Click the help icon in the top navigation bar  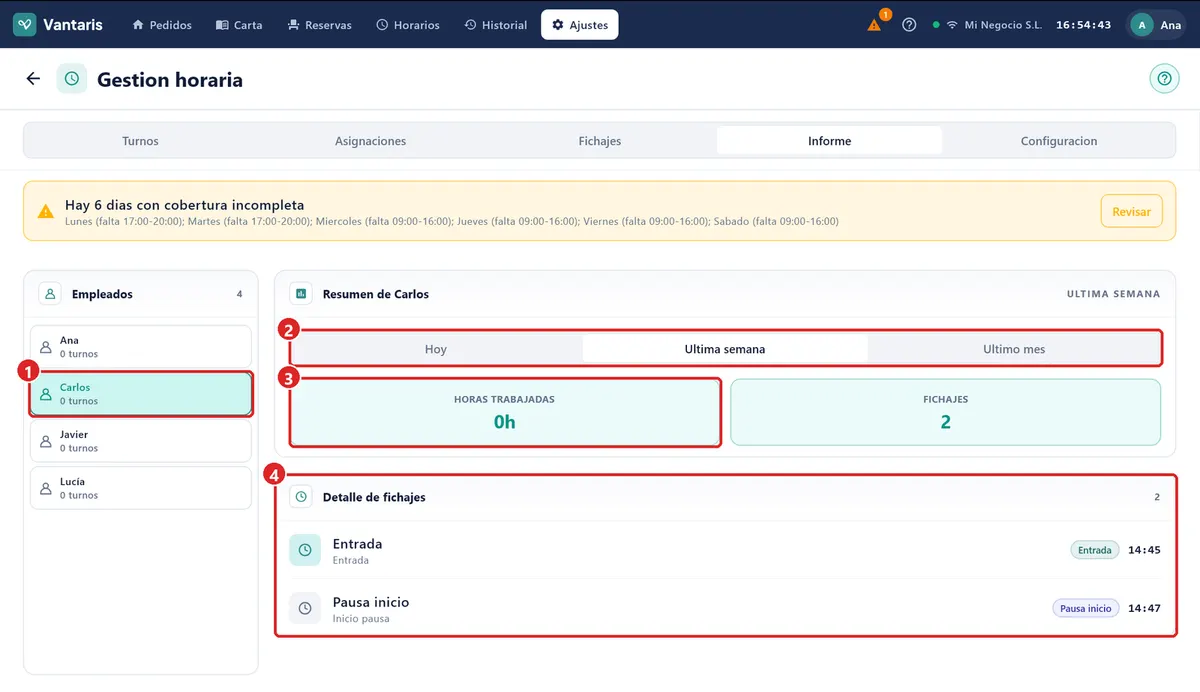pos(909,25)
